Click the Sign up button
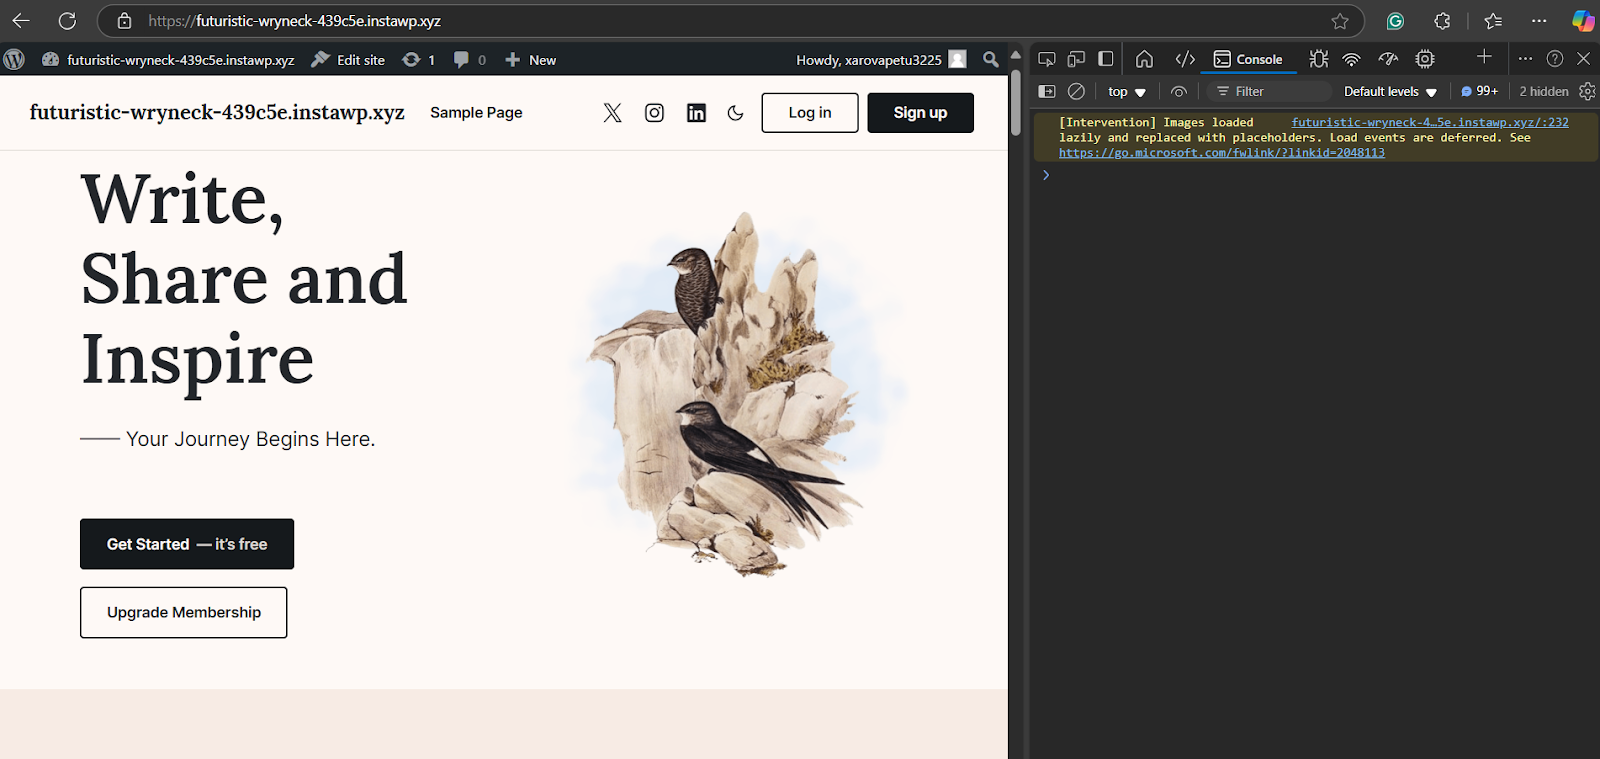 tap(920, 113)
